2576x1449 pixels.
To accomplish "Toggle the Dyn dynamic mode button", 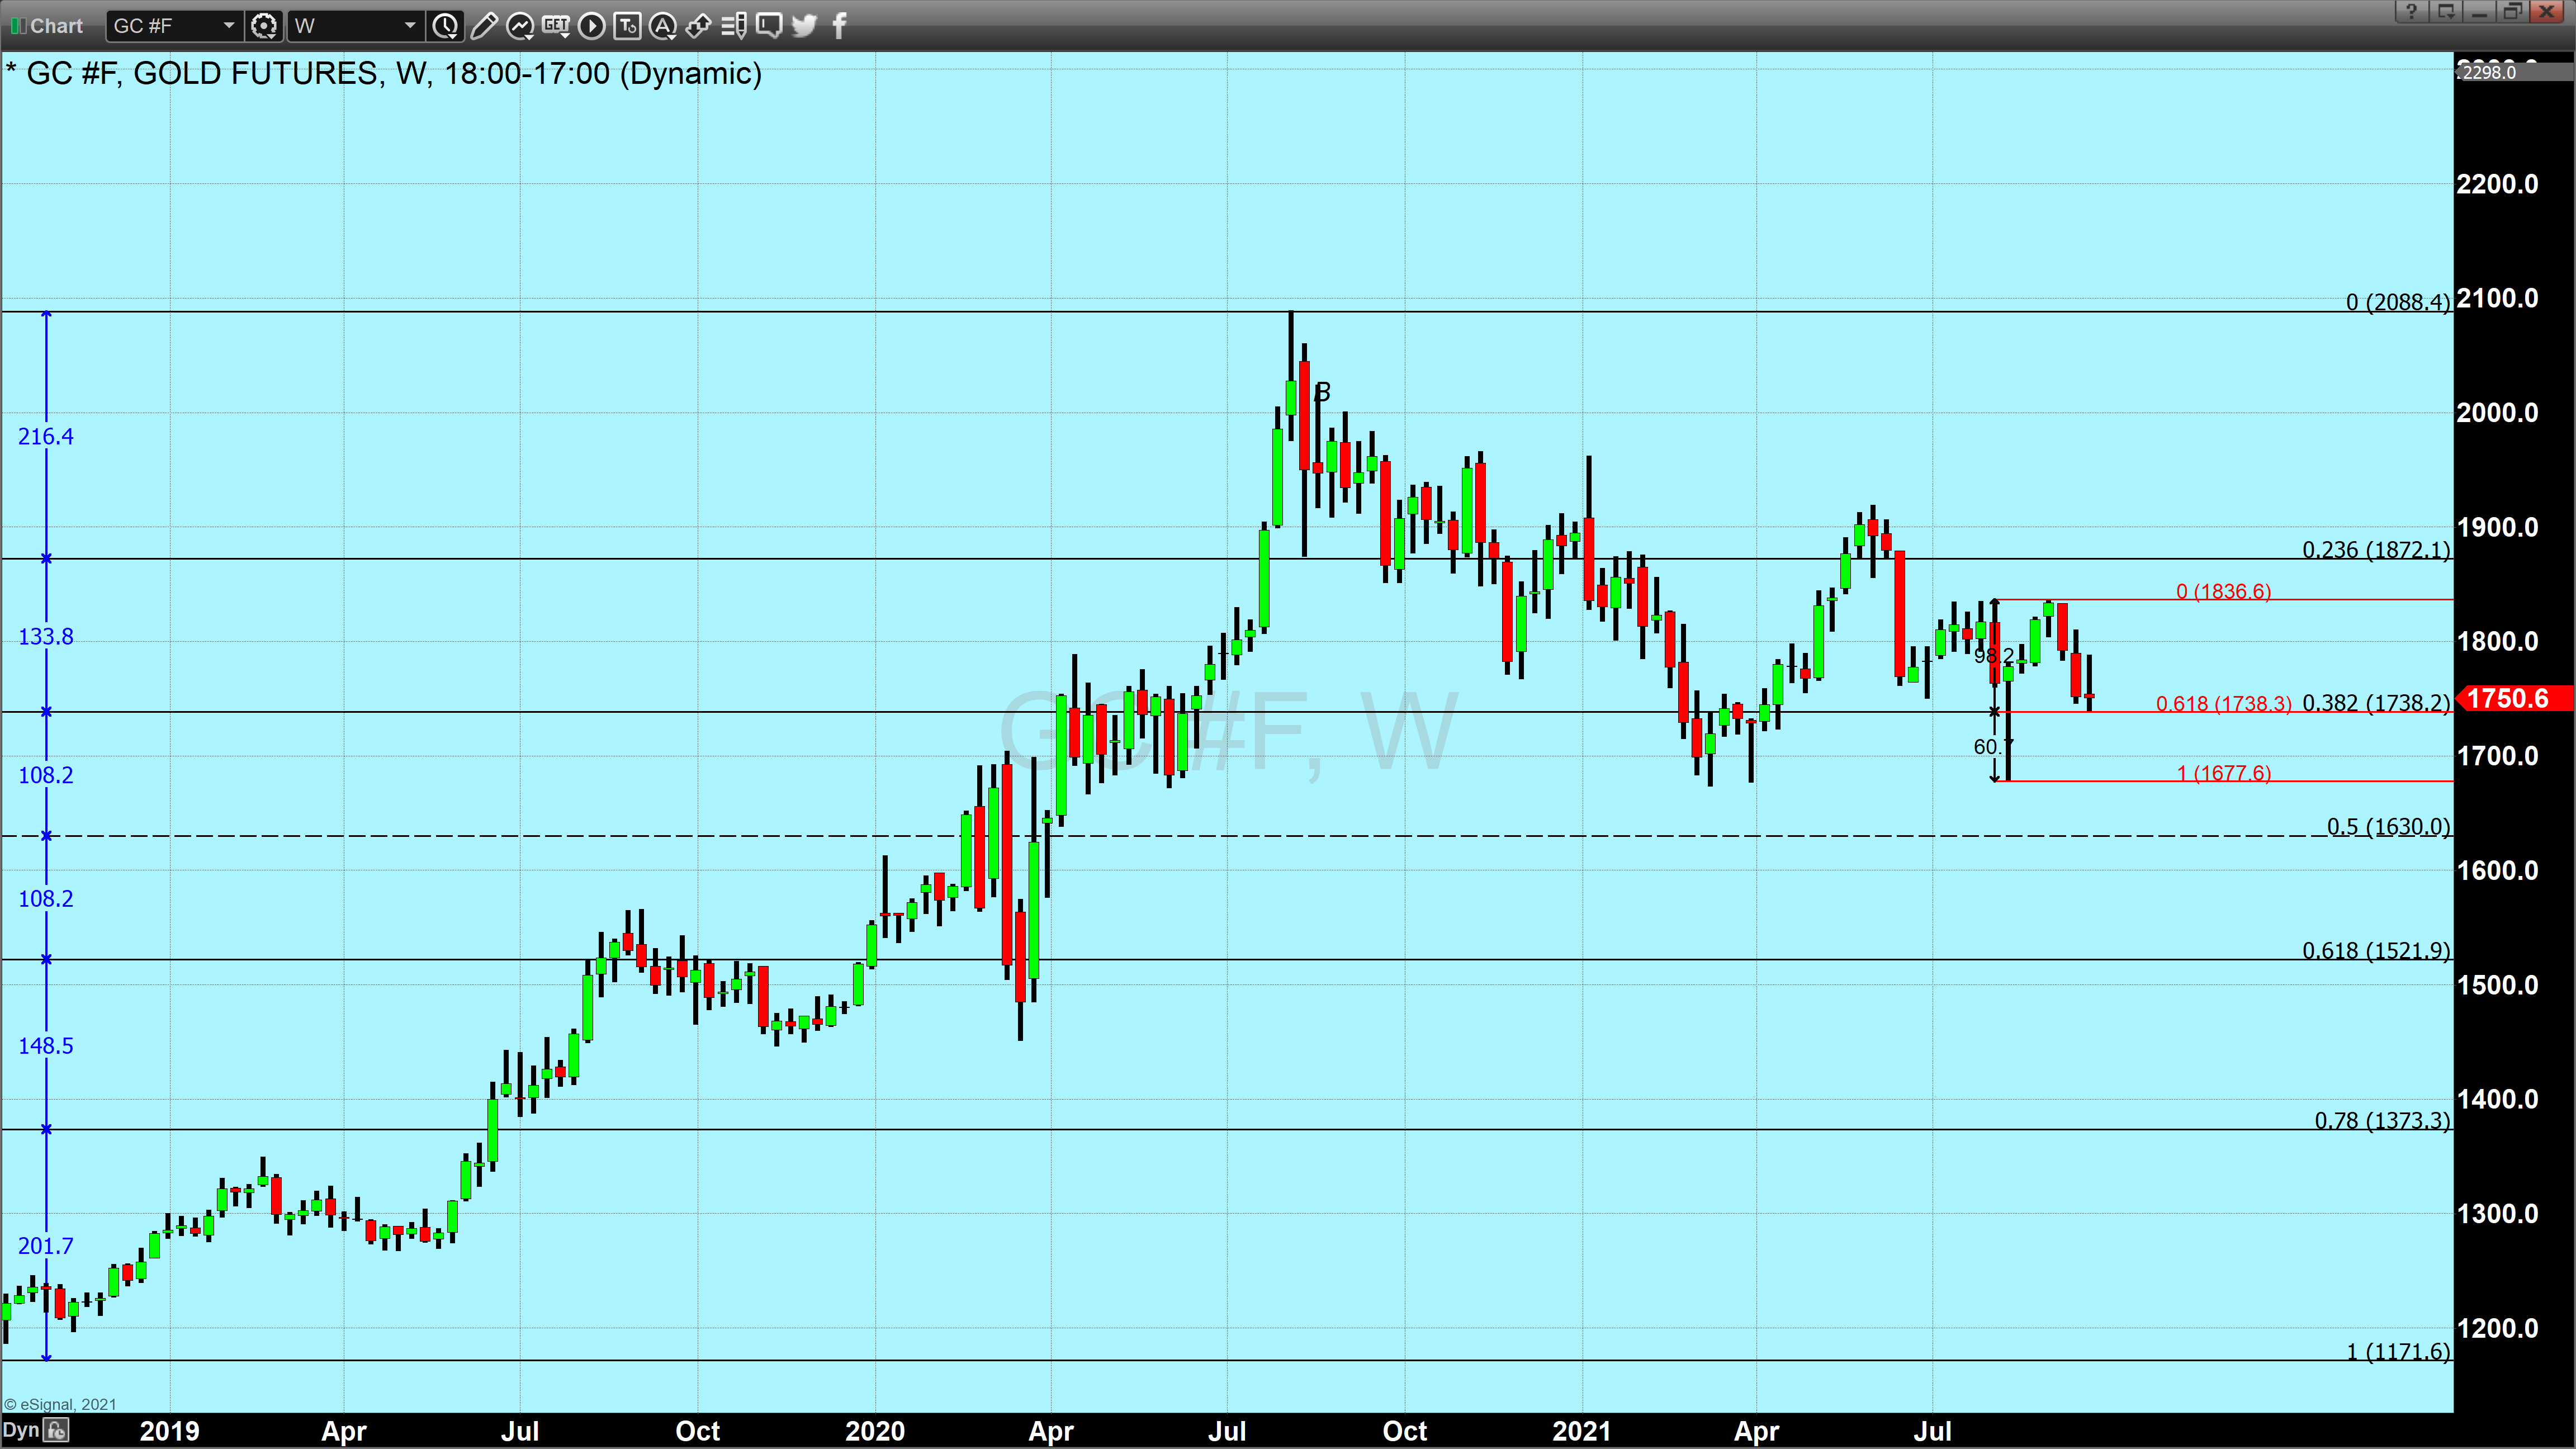I will pos(21,1430).
